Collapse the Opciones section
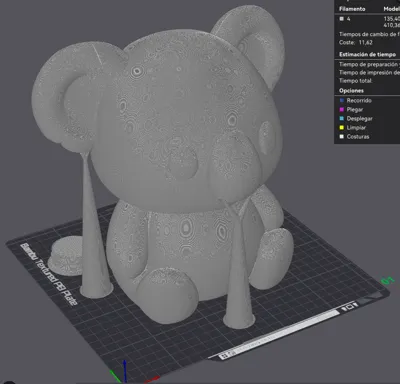This screenshot has width=400, height=384. tap(351, 91)
